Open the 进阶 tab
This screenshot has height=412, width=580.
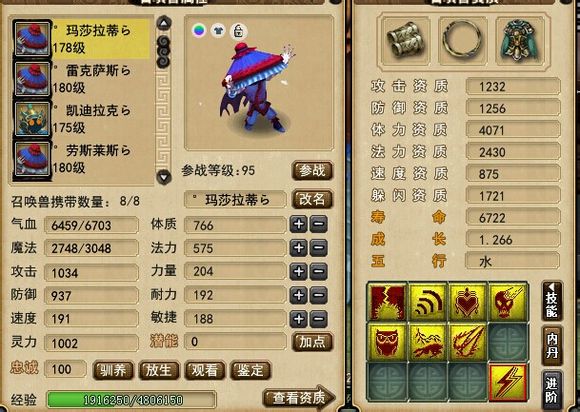point(552,390)
